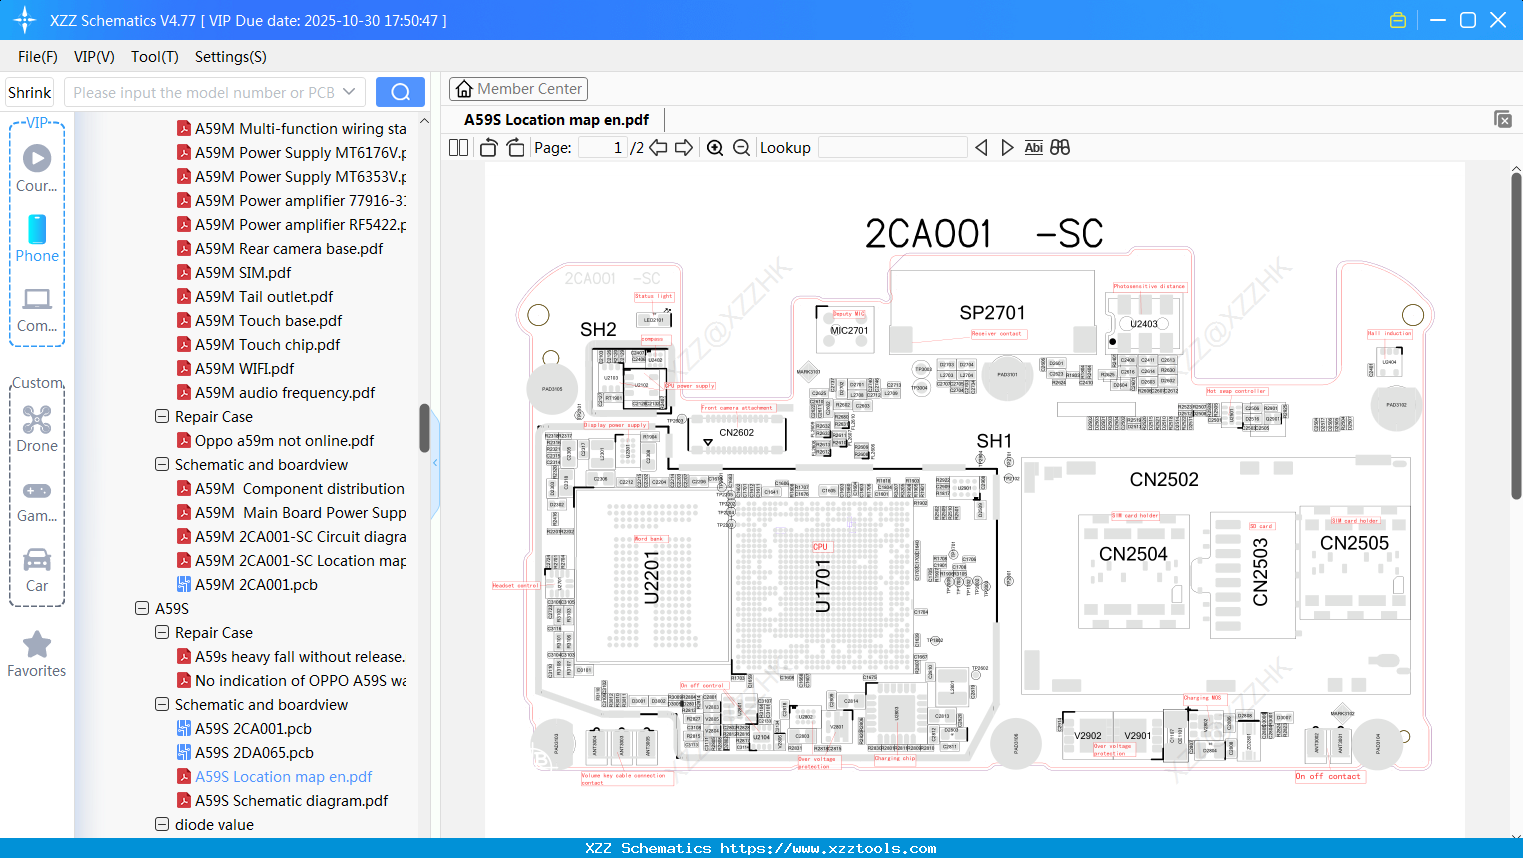Open the Tool(T) menu
Viewport: 1523px width, 858px height.
[x=155, y=57]
